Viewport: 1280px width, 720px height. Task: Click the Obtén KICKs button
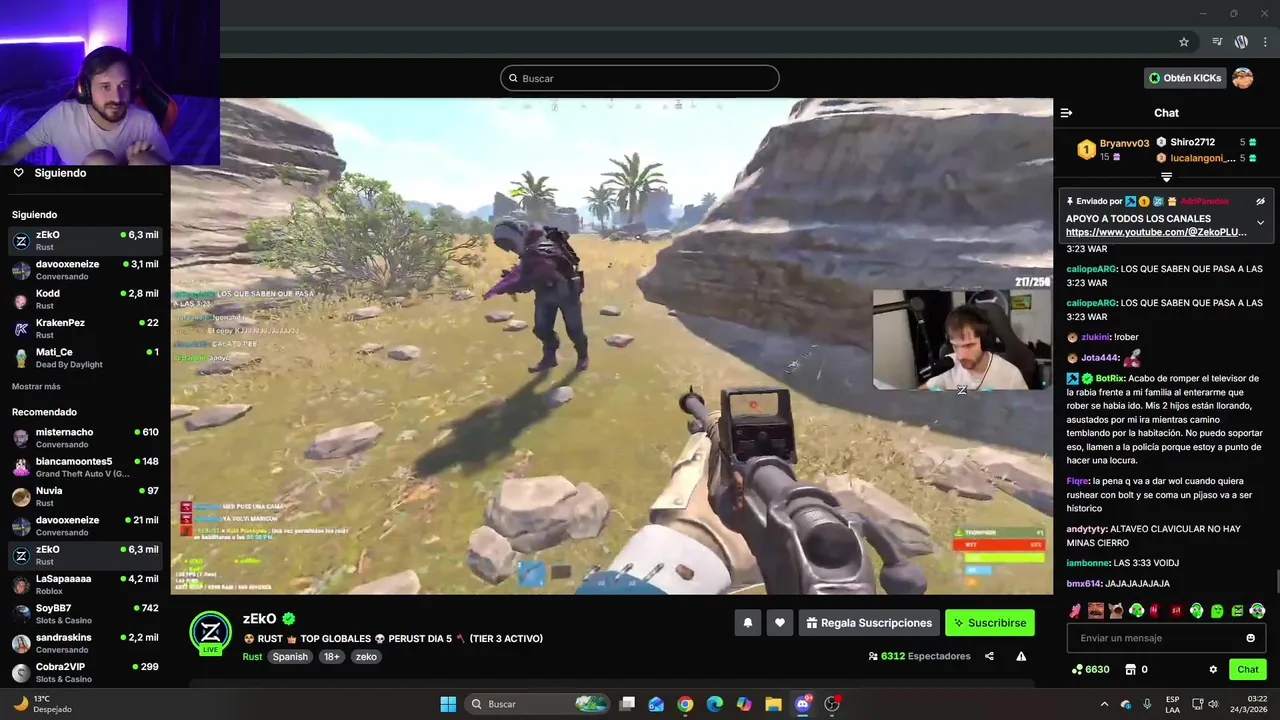(1186, 78)
